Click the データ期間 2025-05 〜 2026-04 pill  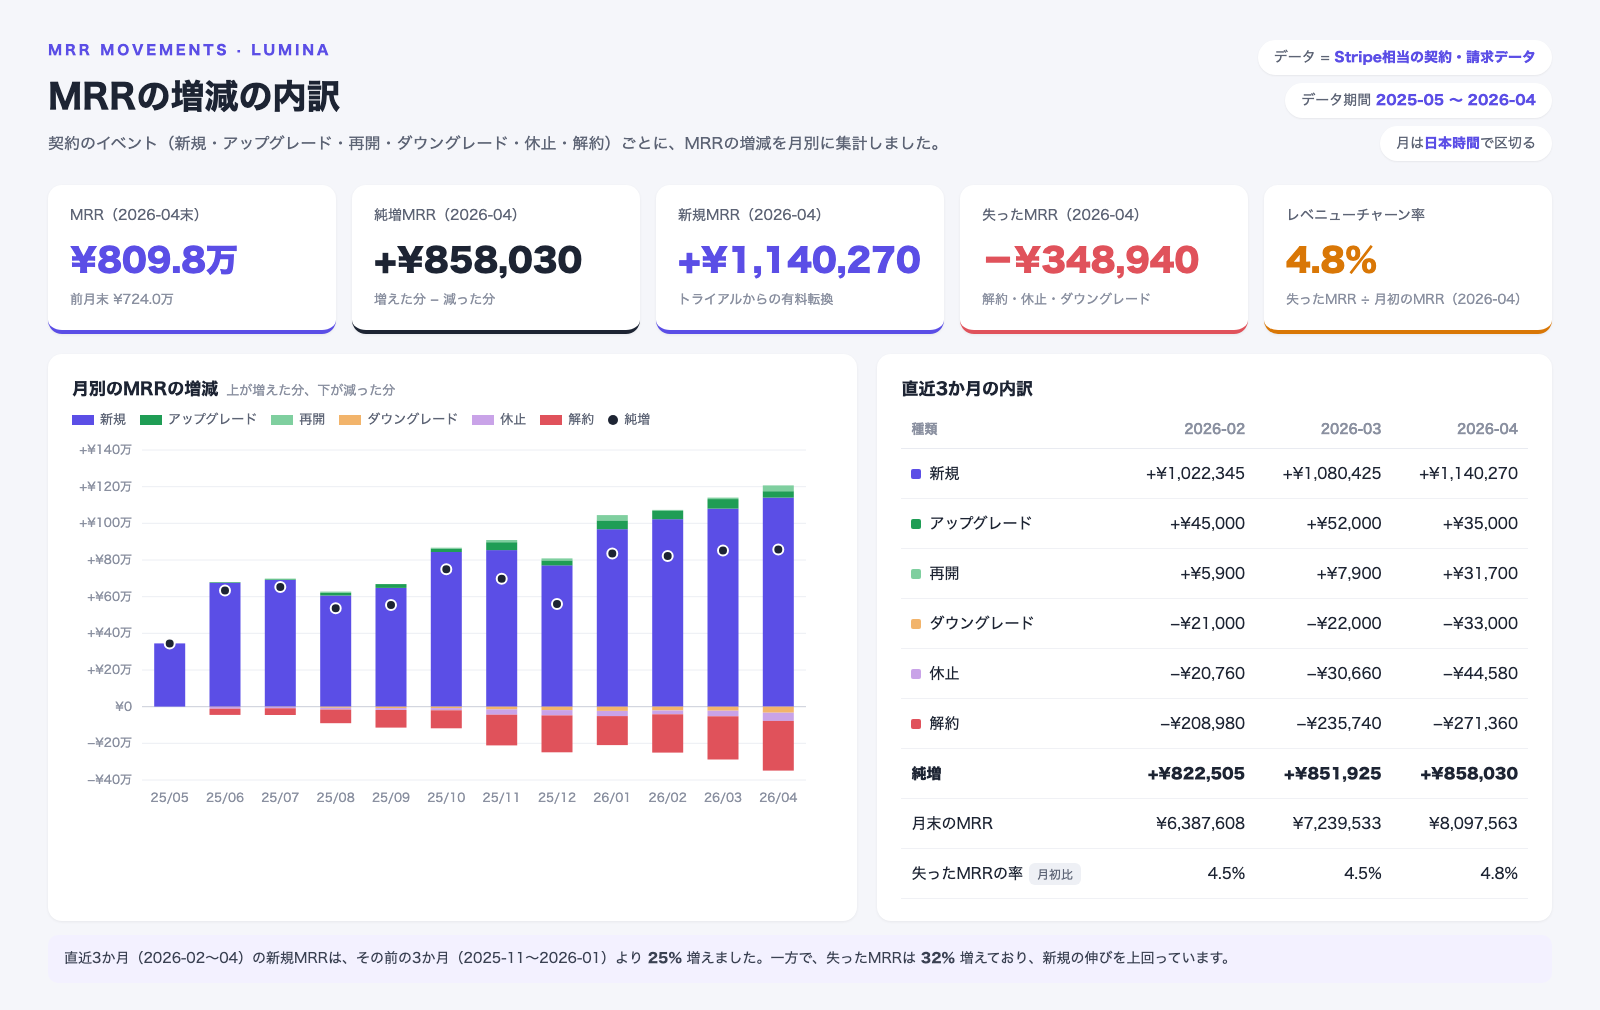1418,100
